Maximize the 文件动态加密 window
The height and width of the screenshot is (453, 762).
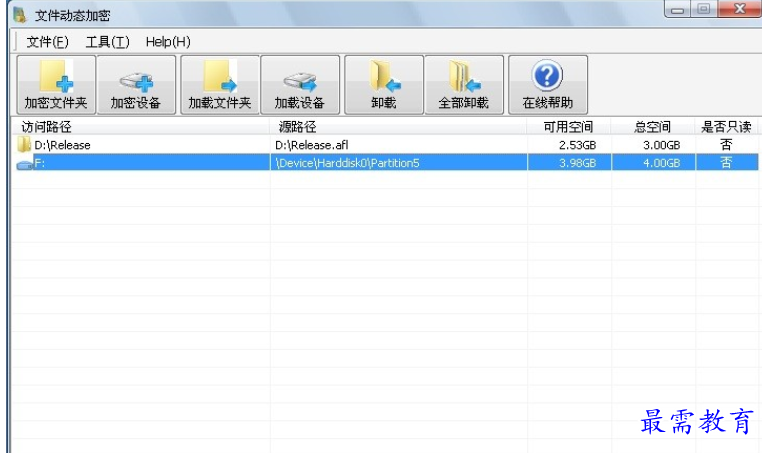tap(704, 9)
